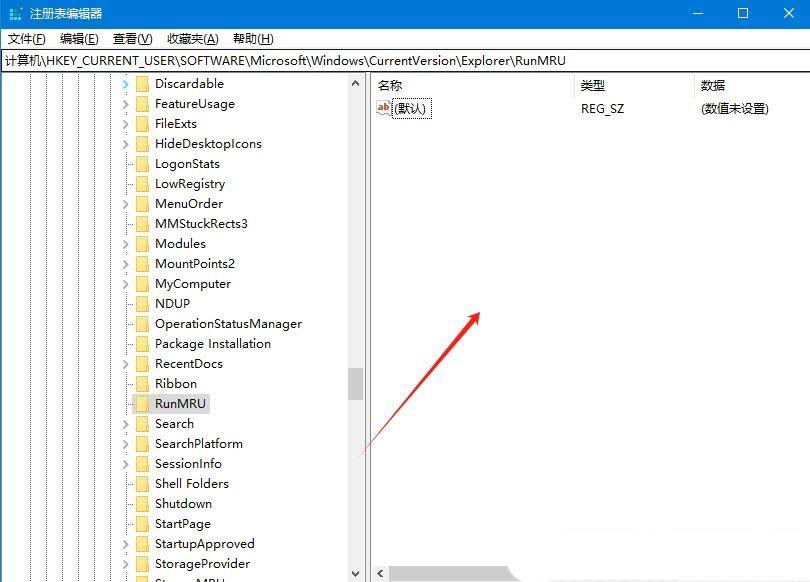810x582 pixels.
Task: Open the 文件(F) menu
Action: (27, 39)
